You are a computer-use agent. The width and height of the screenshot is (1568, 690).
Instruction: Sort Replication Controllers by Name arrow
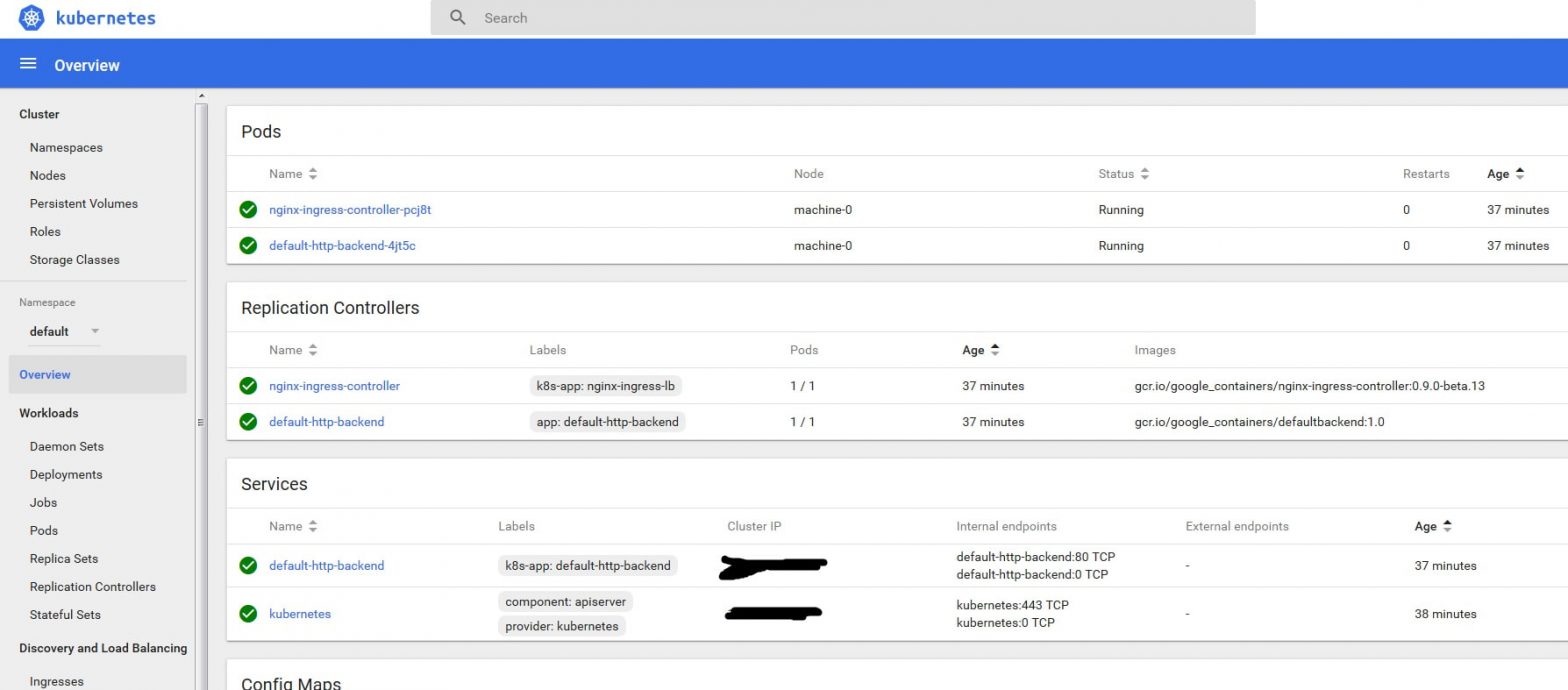tap(313, 350)
